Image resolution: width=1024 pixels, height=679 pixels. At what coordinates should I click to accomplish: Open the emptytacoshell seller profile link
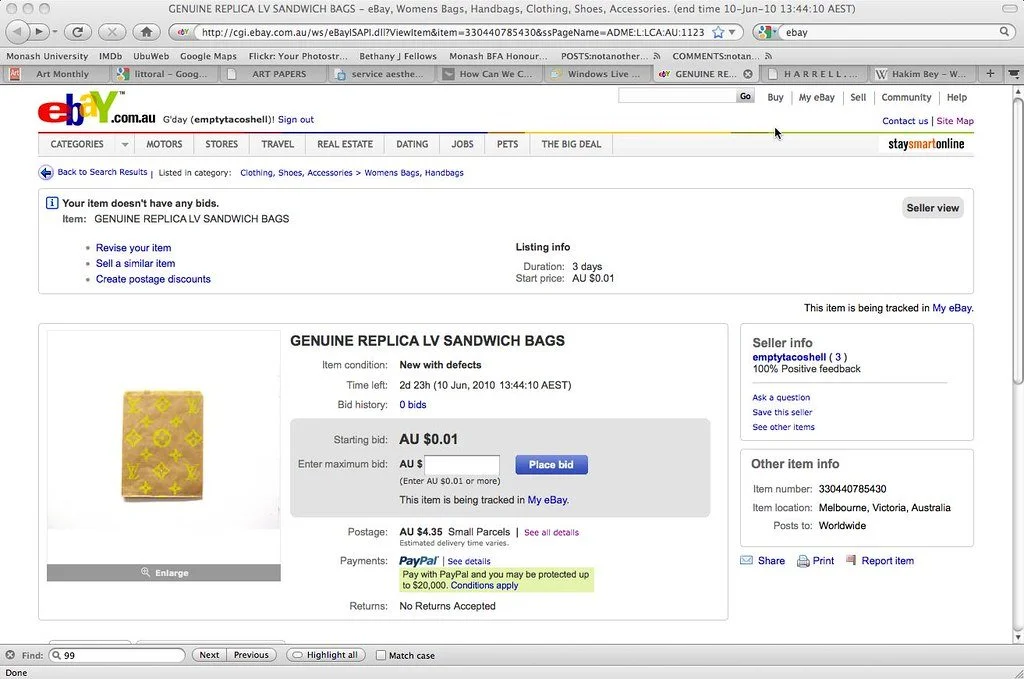(789, 357)
